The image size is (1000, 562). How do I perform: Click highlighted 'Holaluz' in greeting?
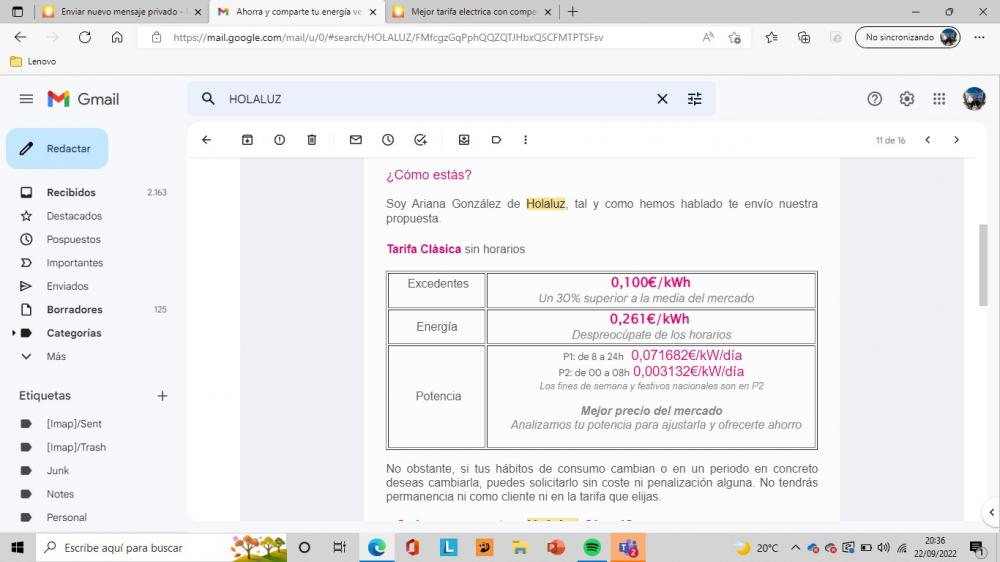tap(546, 204)
